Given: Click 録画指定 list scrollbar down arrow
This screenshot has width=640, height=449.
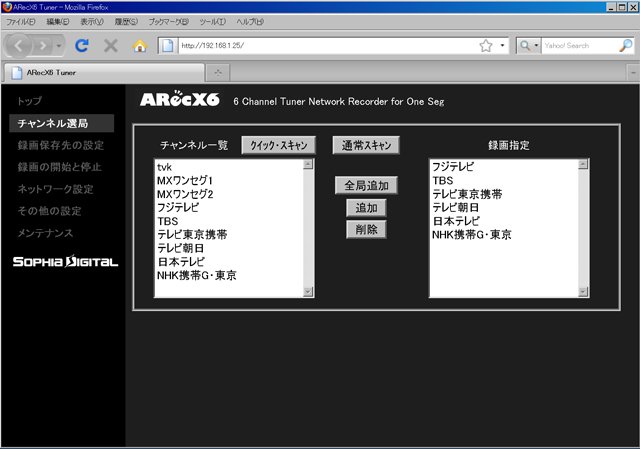Looking at the screenshot, I should (x=583, y=291).
